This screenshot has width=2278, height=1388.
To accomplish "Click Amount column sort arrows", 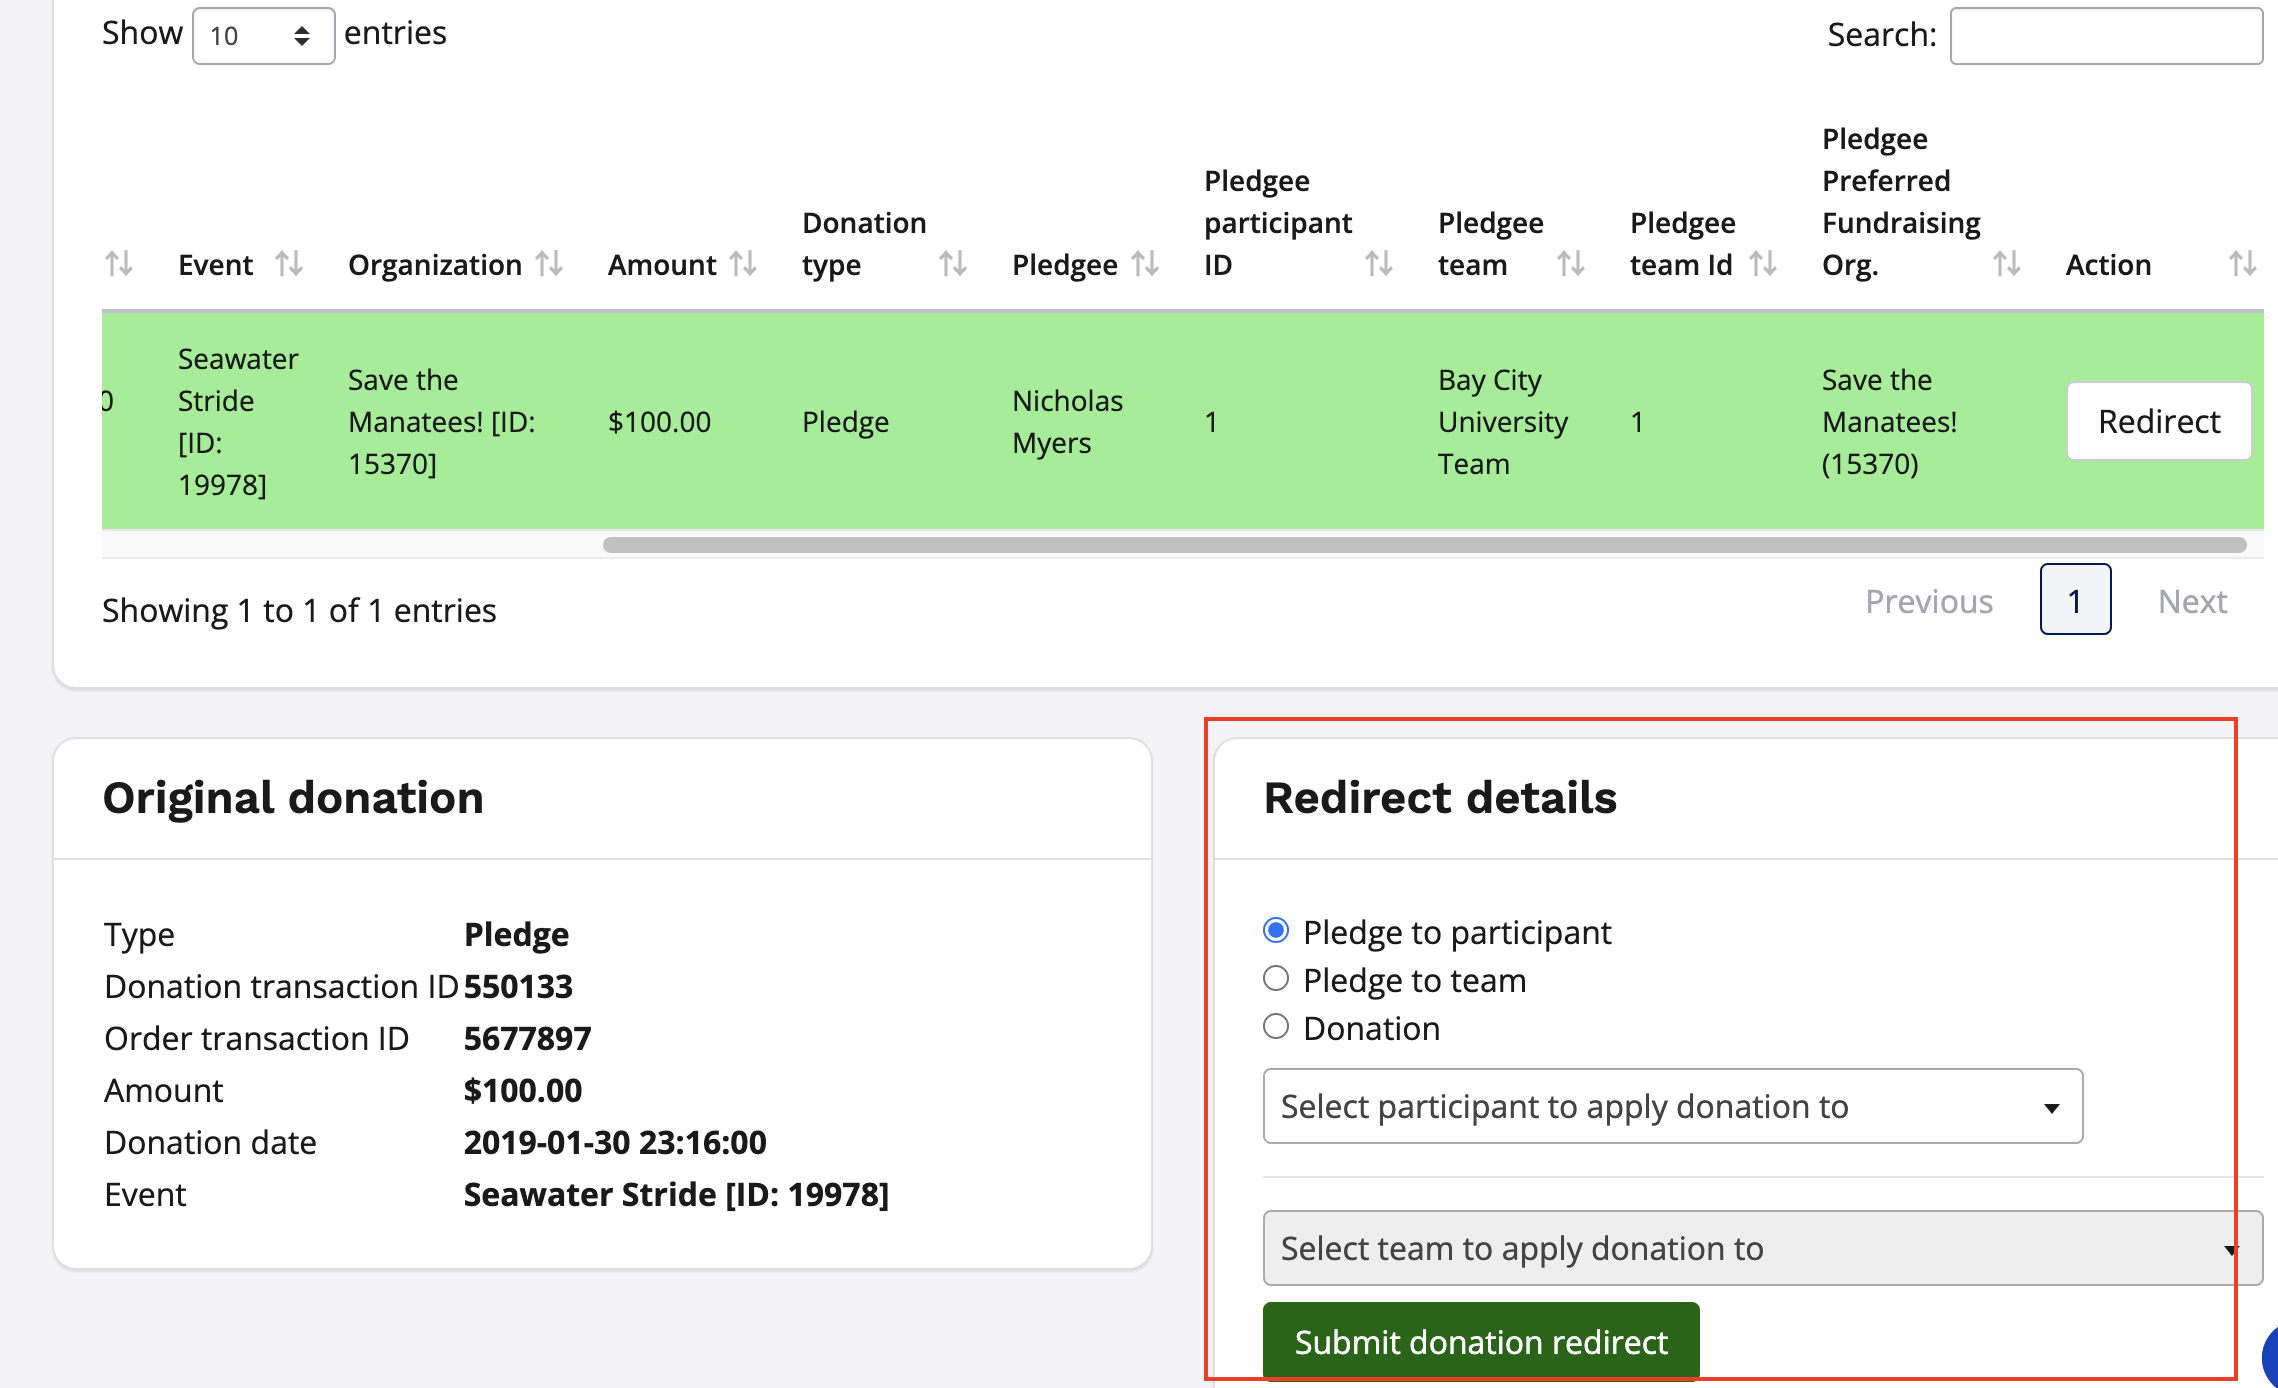I will pyautogui.click(x=743, y=265).
